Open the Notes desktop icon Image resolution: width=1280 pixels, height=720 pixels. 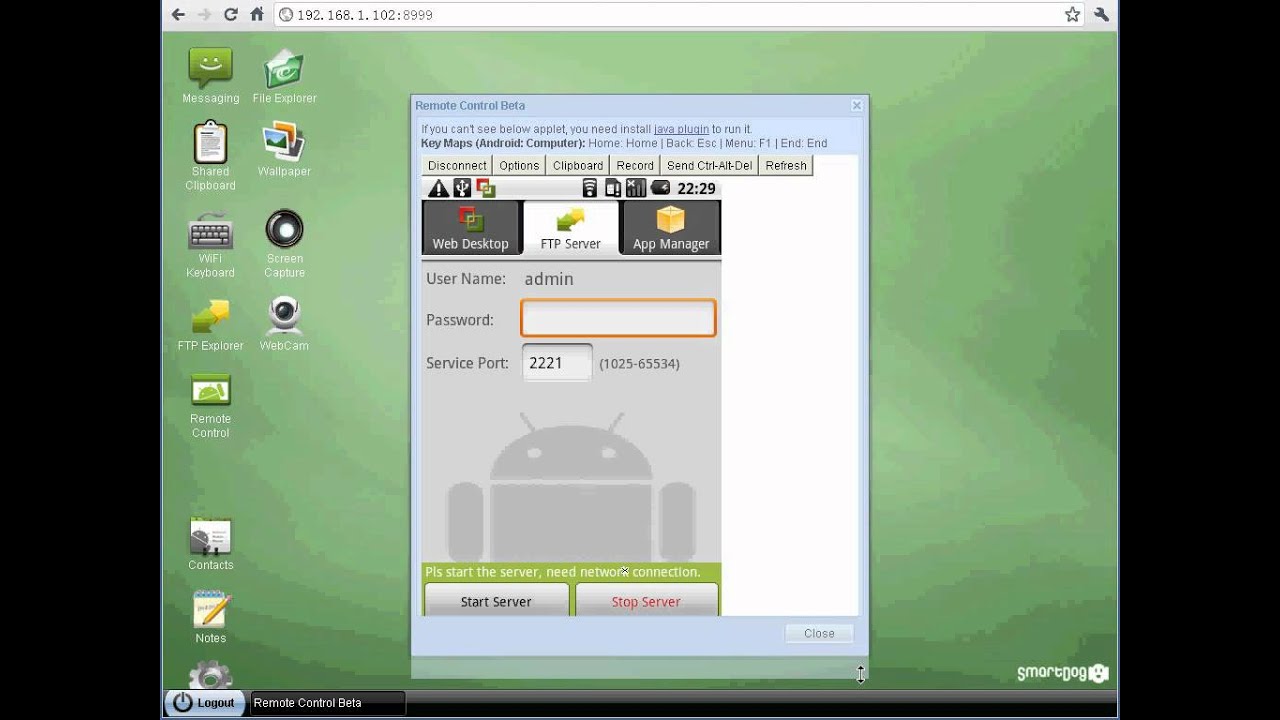pos(210,617)
